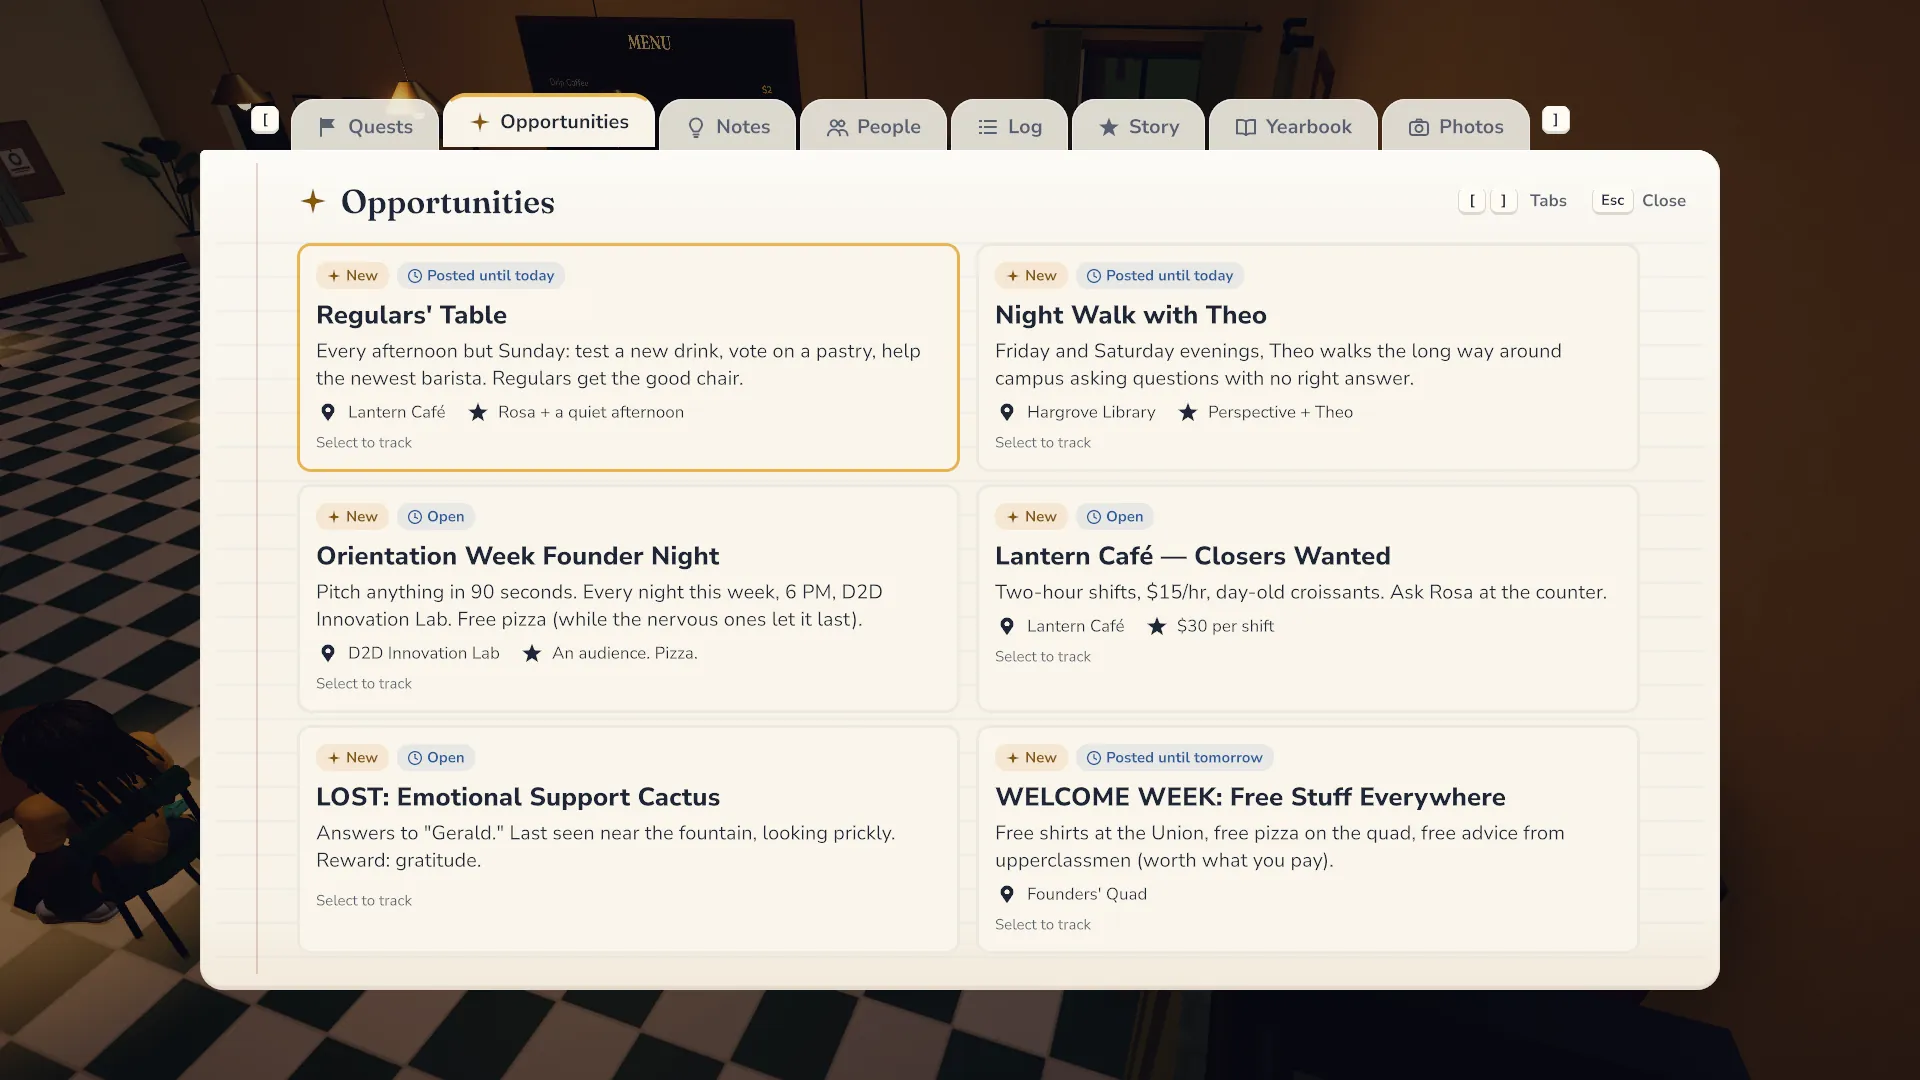Image resolution: width=1920 pixels, height=1080 pixels.
Task: Click the New badge on Regulars' Table
Action: click(x=352, y=276)
